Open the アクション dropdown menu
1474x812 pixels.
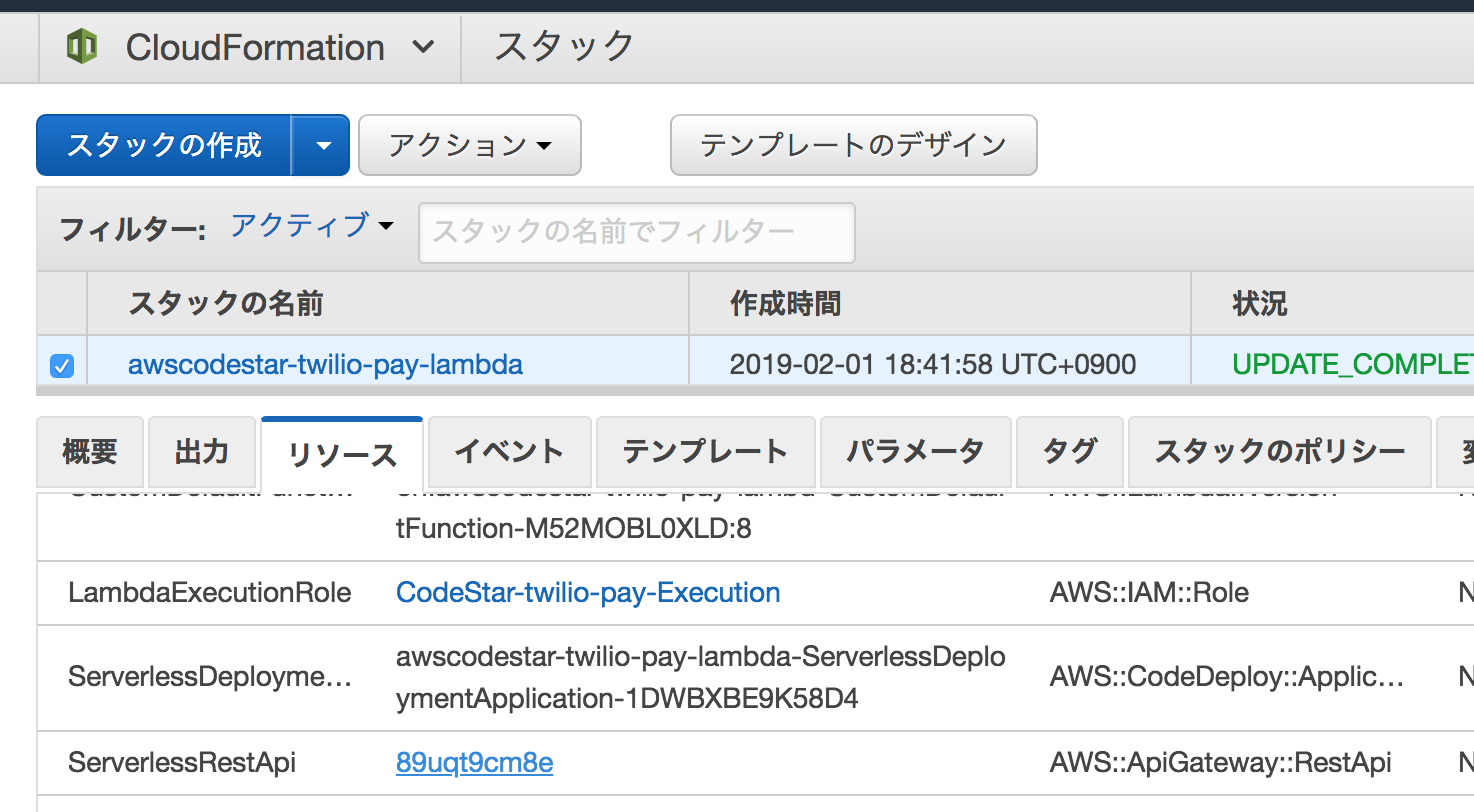pos(470,145)
